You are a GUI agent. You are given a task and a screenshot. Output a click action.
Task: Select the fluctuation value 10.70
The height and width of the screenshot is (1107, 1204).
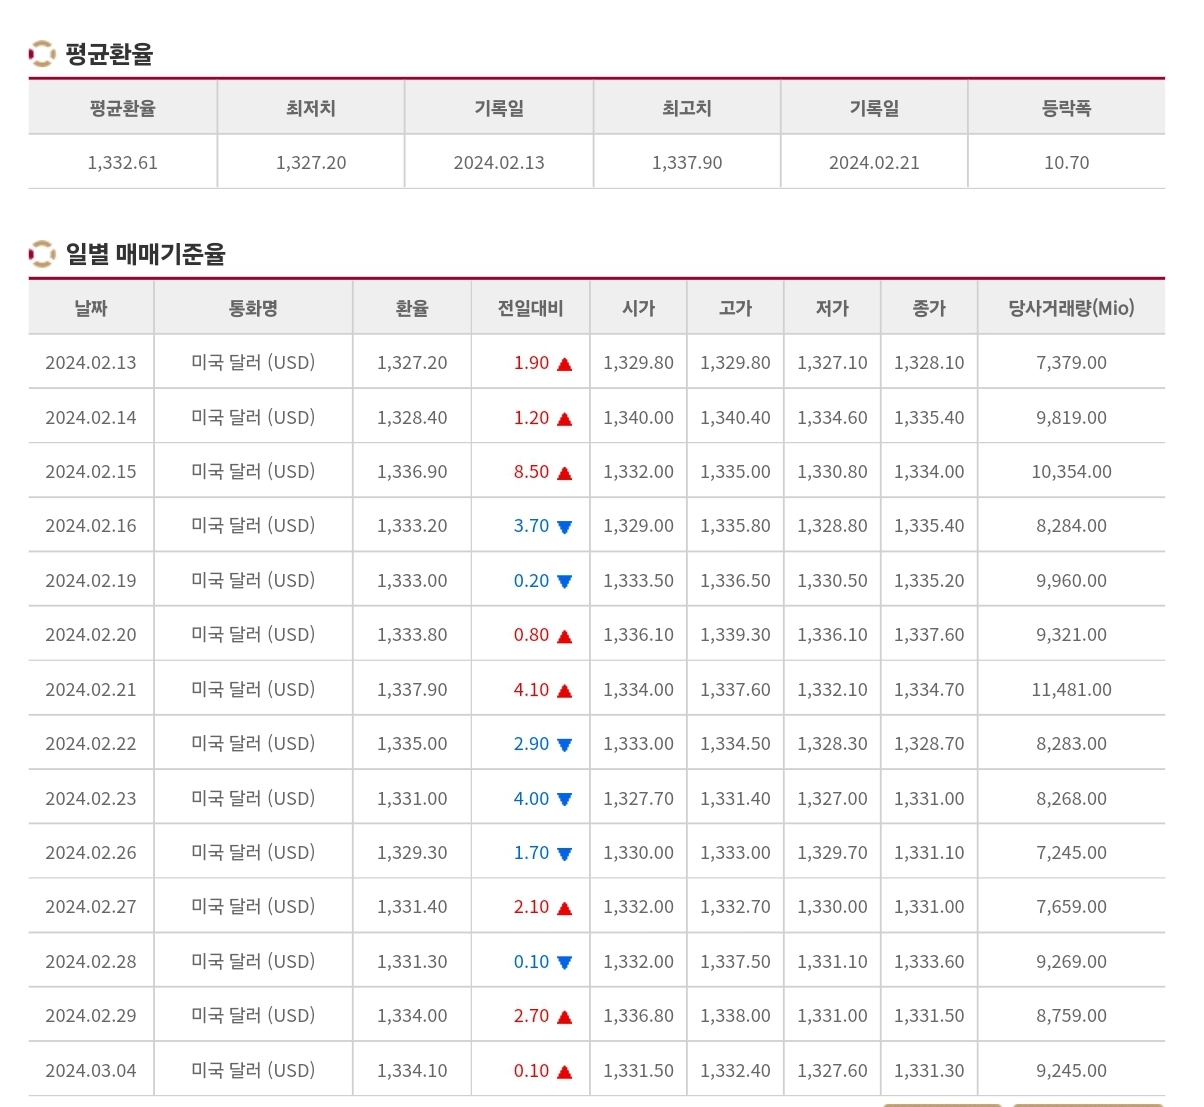click(1066, 163)
